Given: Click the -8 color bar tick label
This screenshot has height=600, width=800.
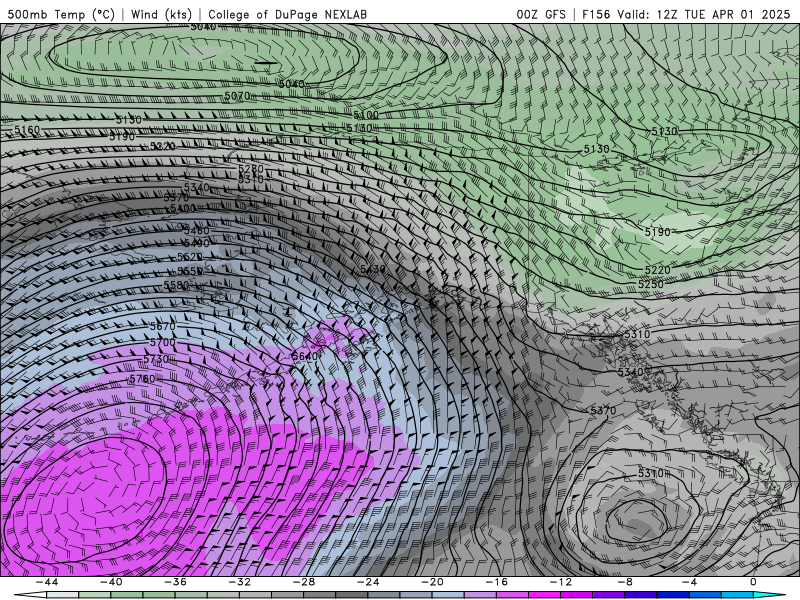Looking at the screenshot, I should 626,583.
